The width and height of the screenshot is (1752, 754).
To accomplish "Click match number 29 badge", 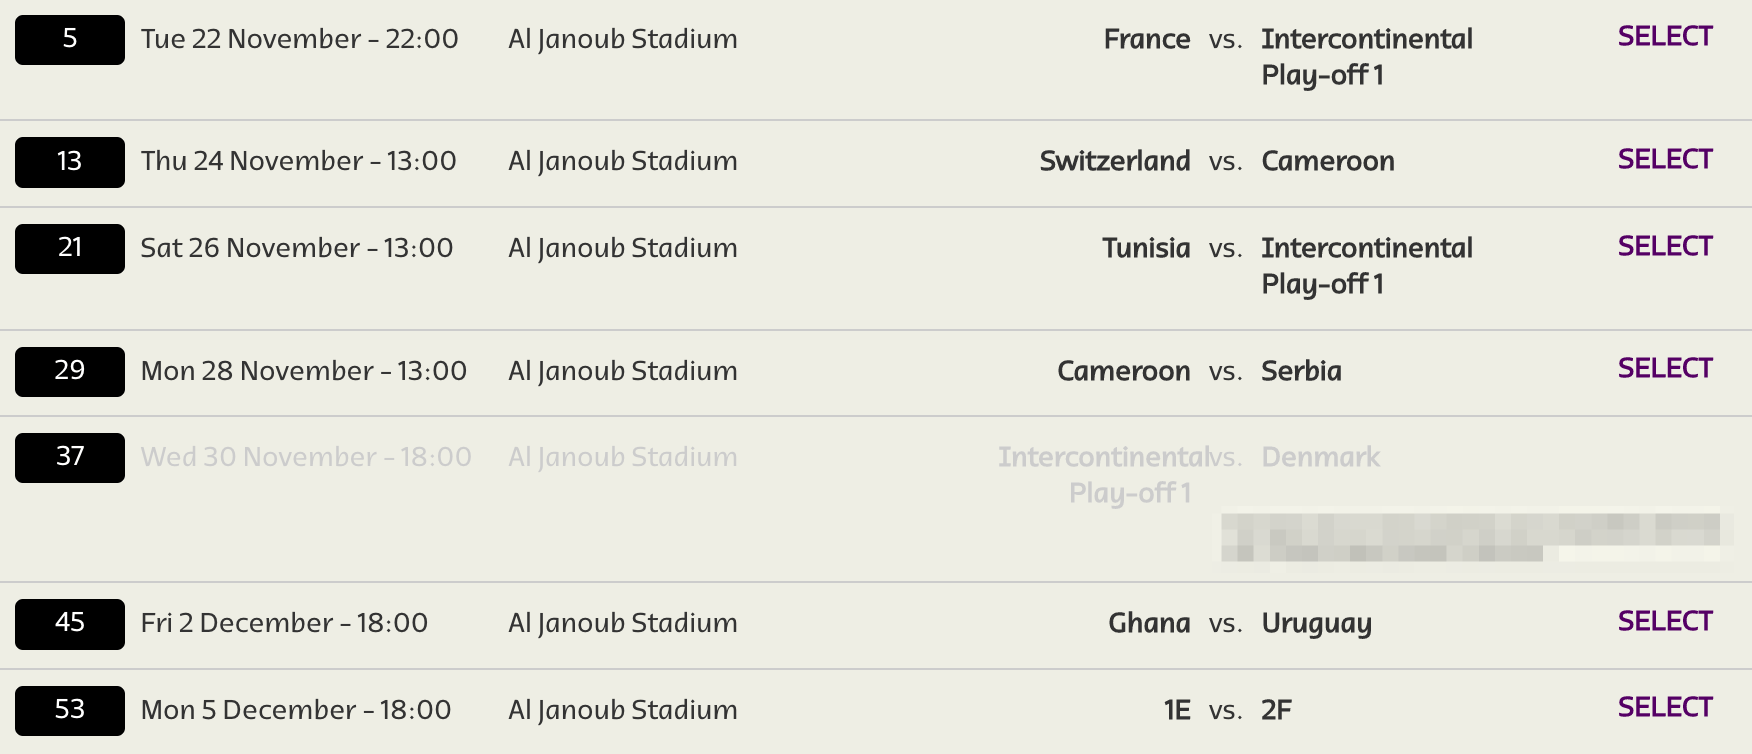I will pos(70,371).
